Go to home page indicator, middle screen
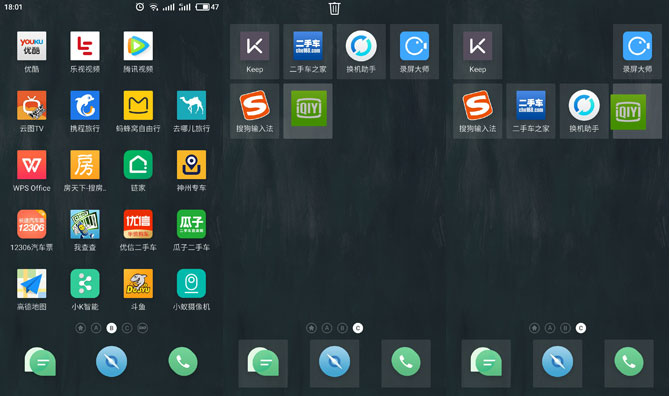The image size is (670, 396). (311, 328)
